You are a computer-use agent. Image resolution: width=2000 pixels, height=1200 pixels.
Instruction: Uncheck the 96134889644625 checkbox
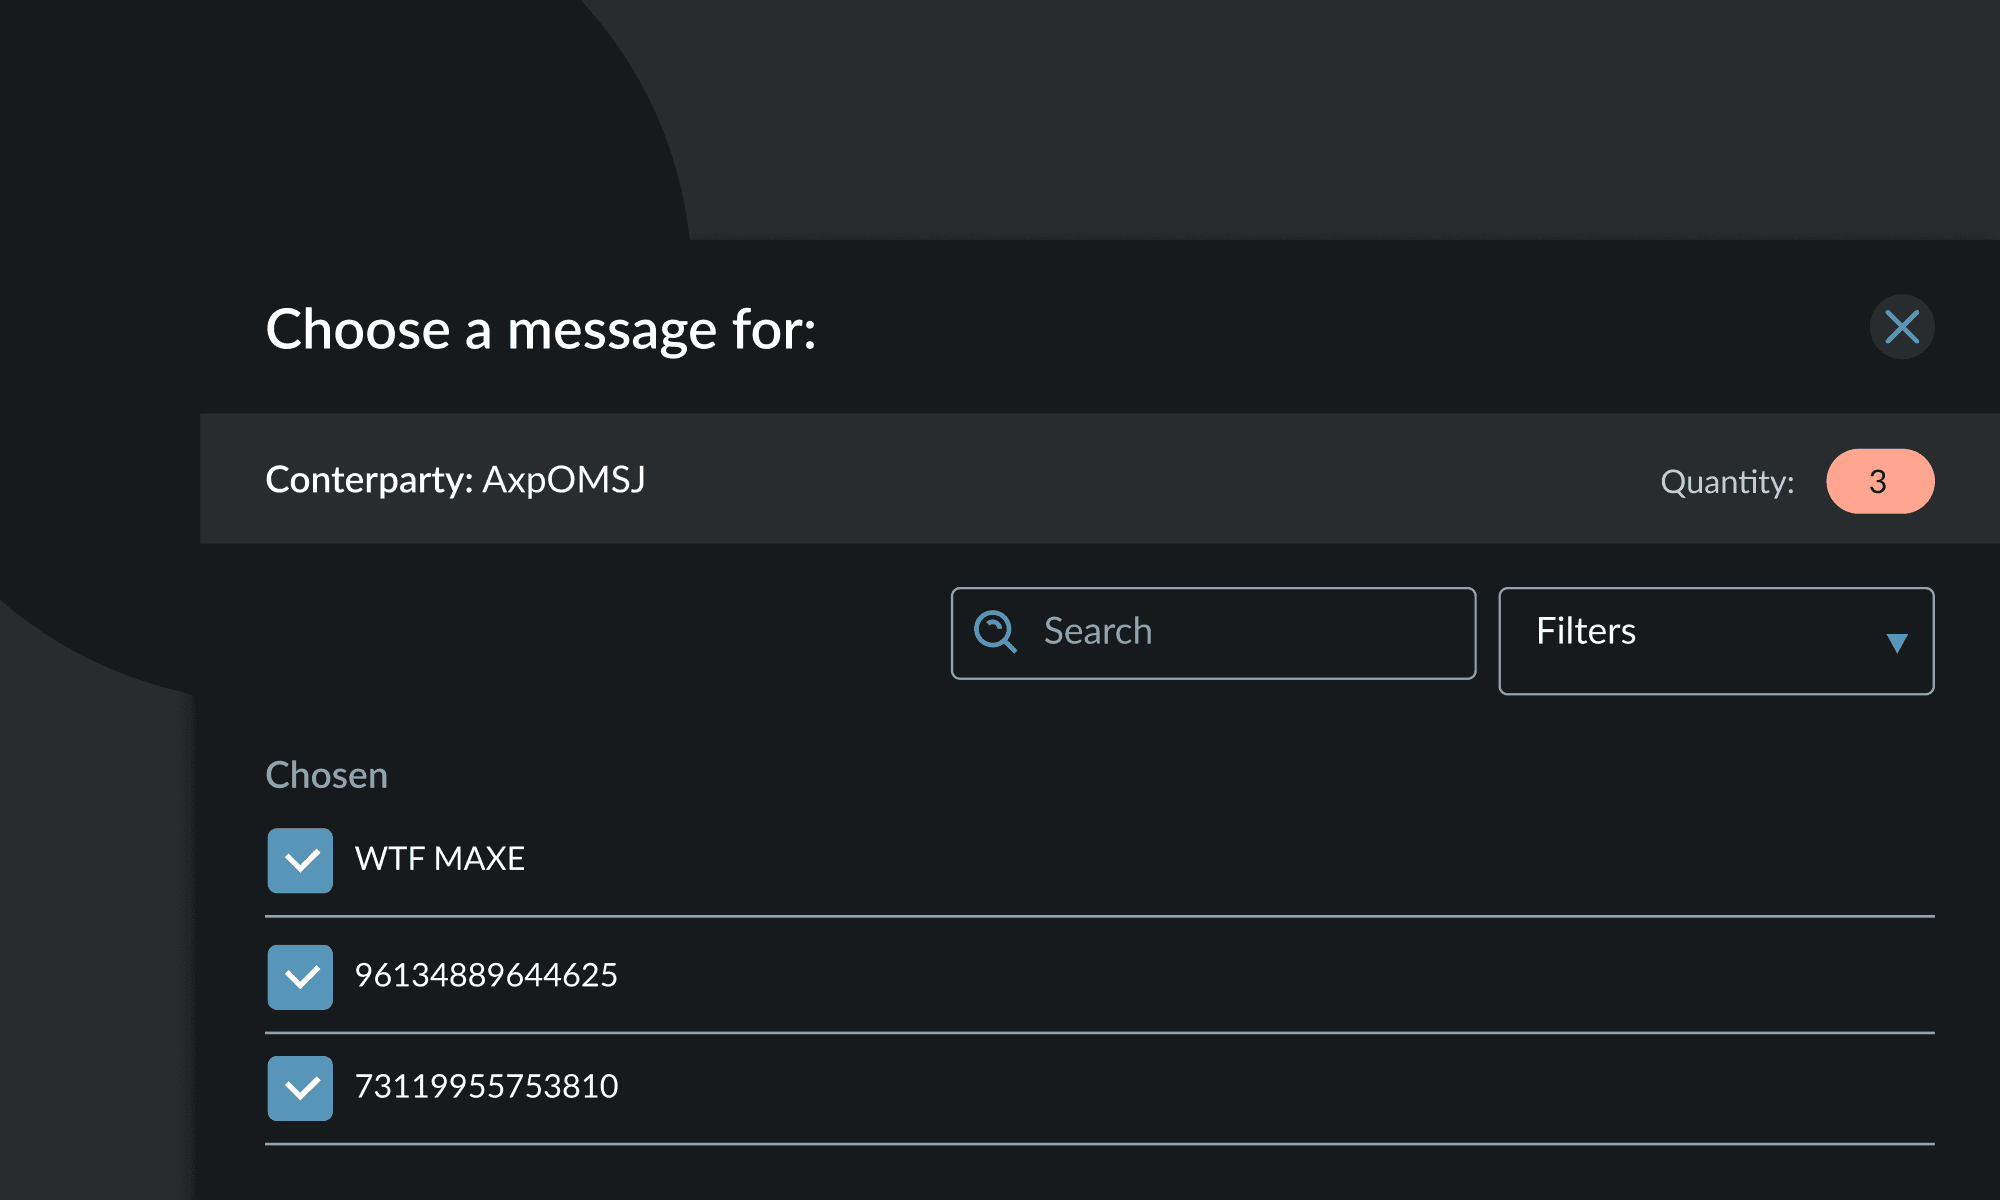tap(300, 977)
